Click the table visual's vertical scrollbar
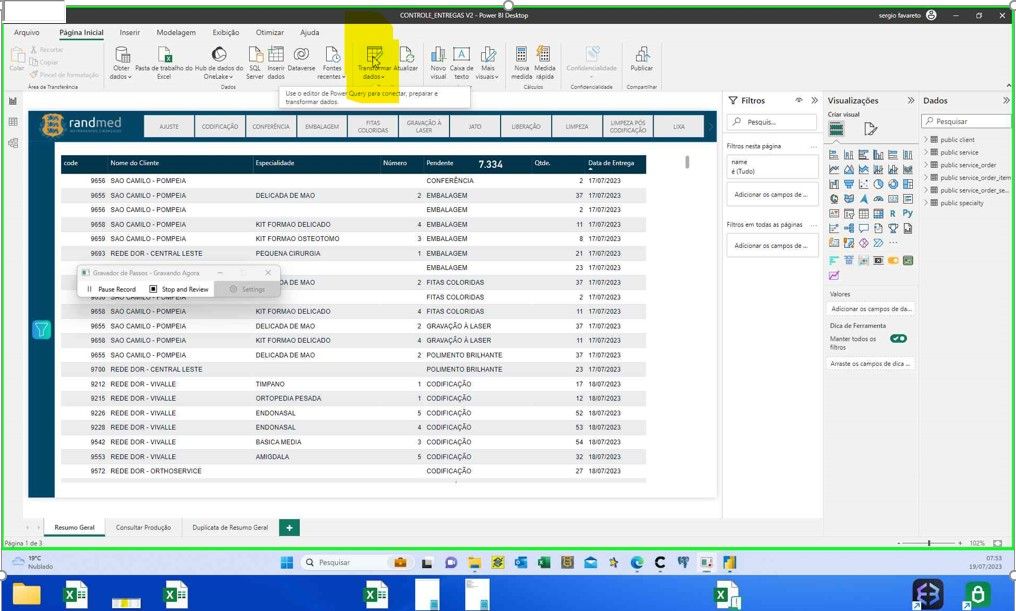 tap(687, 162)
